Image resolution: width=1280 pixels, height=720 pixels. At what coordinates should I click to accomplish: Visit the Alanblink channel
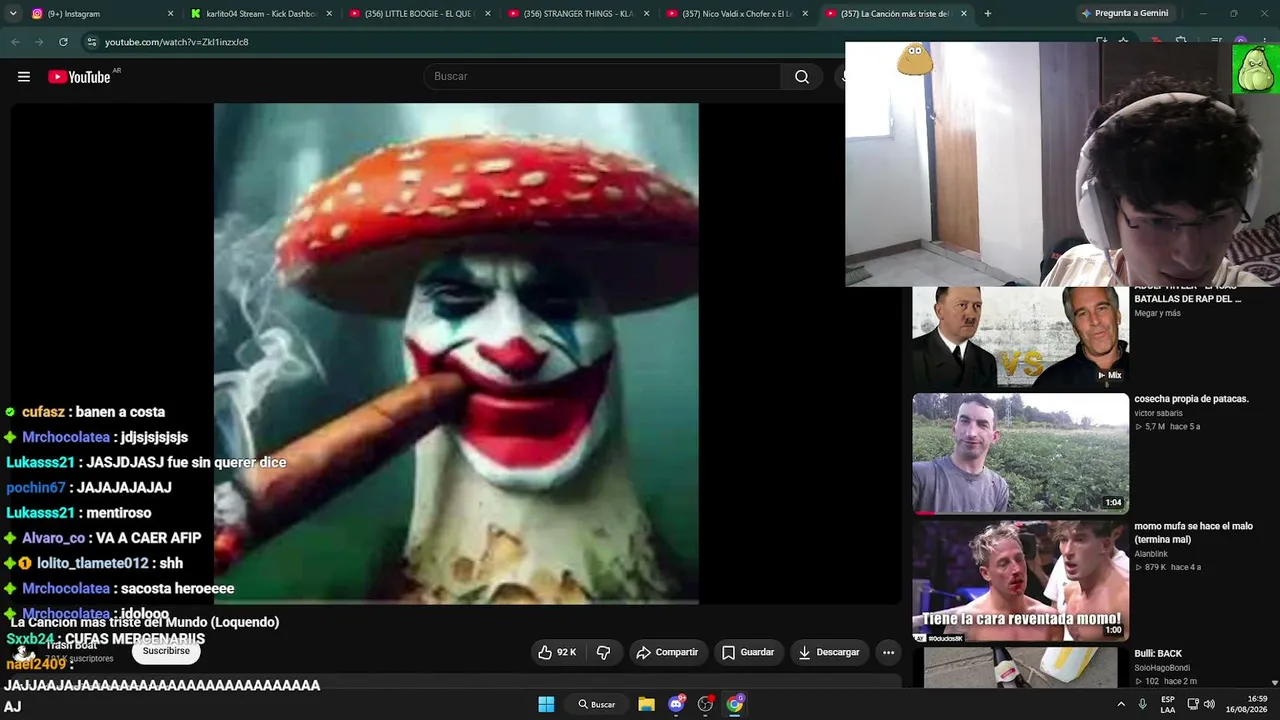click(1151, 554)
